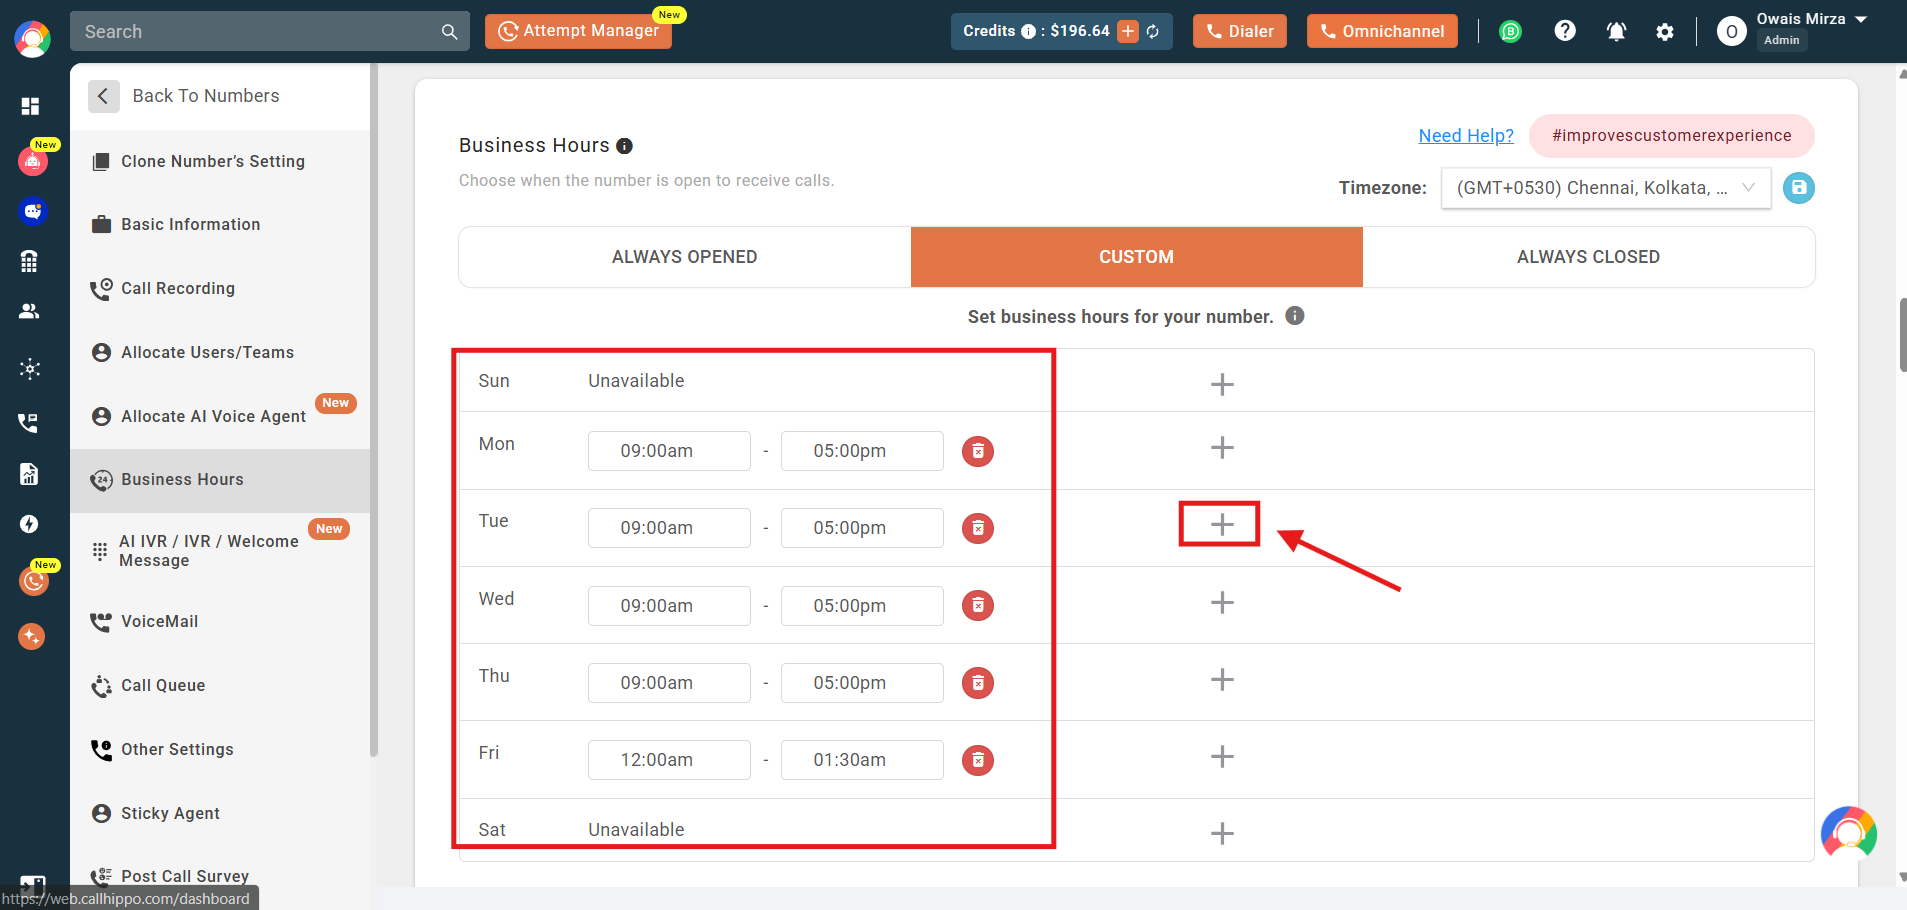Open Monday start time 09:00am picker

pos(669,451)
